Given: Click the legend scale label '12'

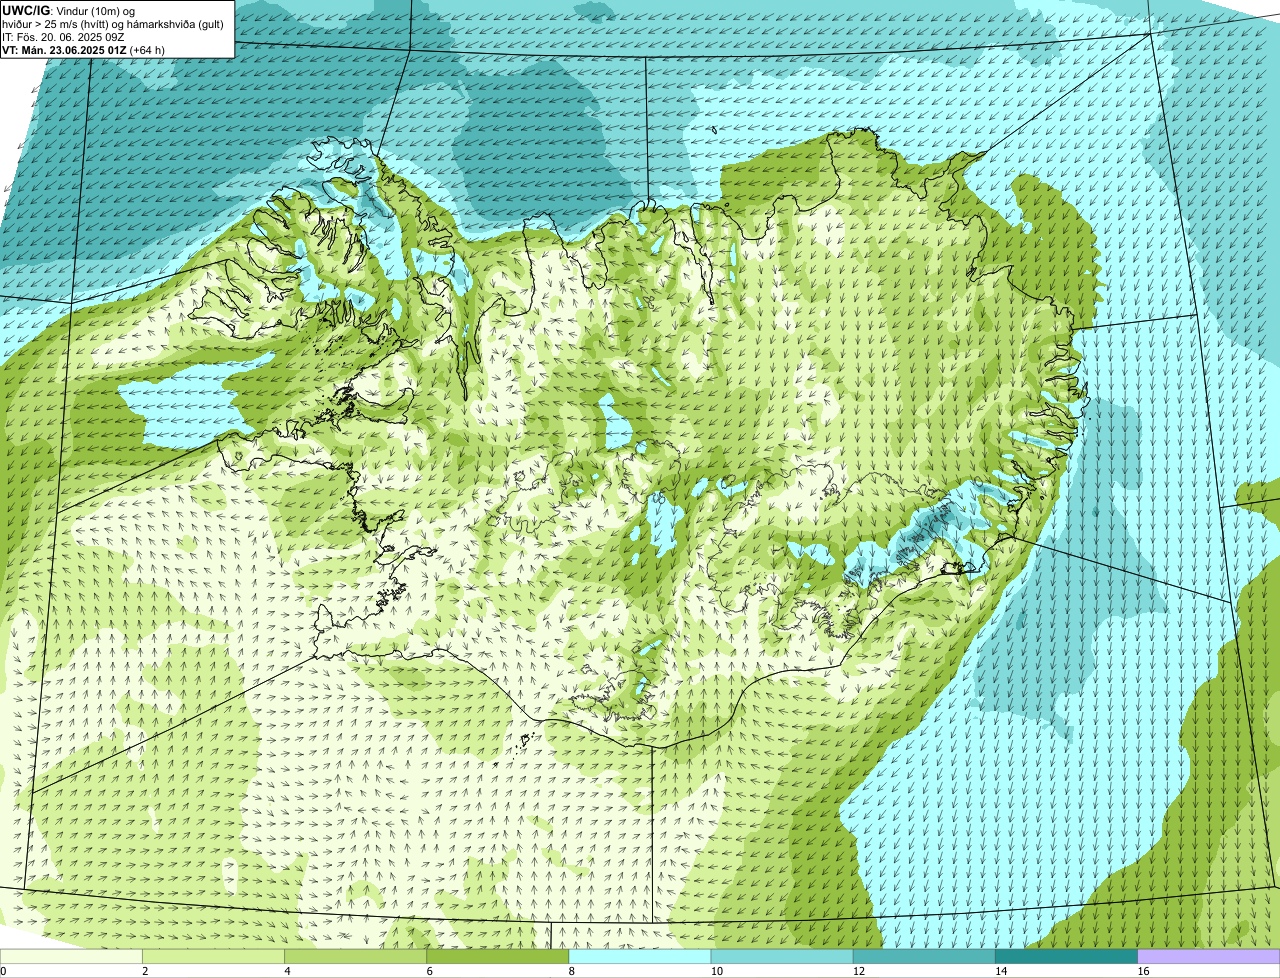Looking at the screenshot, I should [858, 971].
